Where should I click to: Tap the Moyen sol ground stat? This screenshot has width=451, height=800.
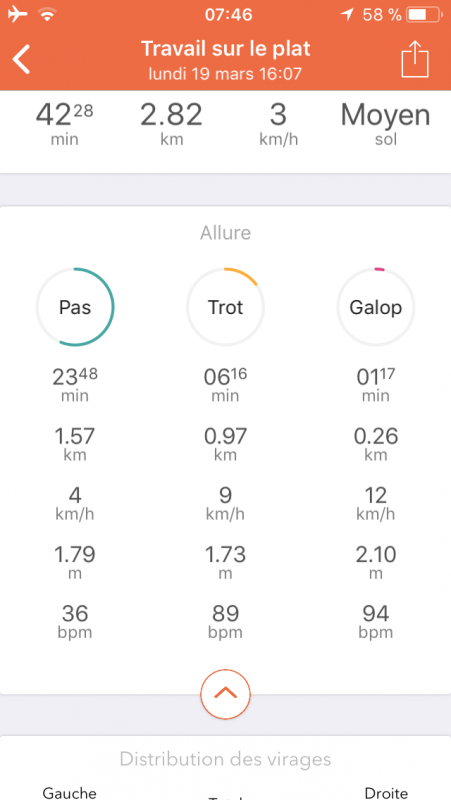386,124
